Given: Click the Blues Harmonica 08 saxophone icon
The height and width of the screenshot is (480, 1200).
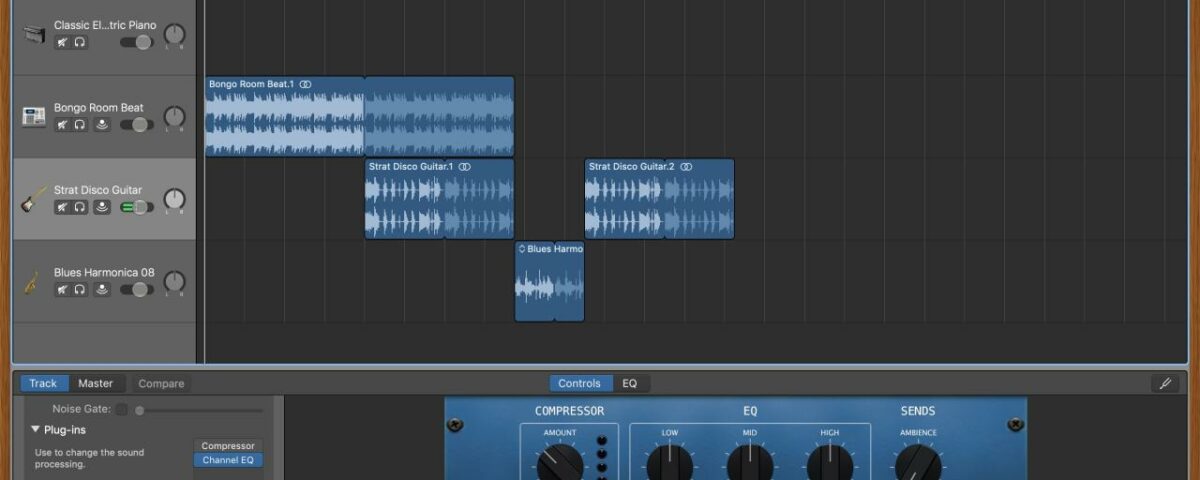Looking at the screenshot, I should tap(34, 282).
